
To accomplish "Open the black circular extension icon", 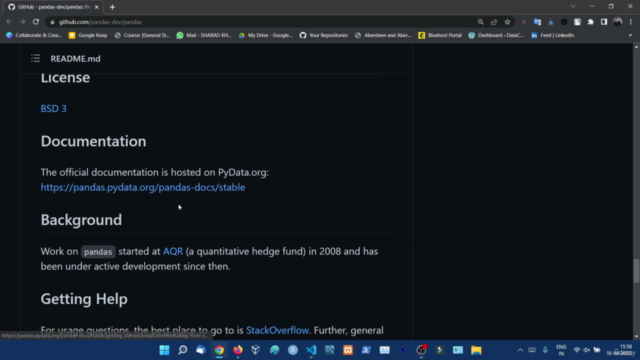I will 564,22.
